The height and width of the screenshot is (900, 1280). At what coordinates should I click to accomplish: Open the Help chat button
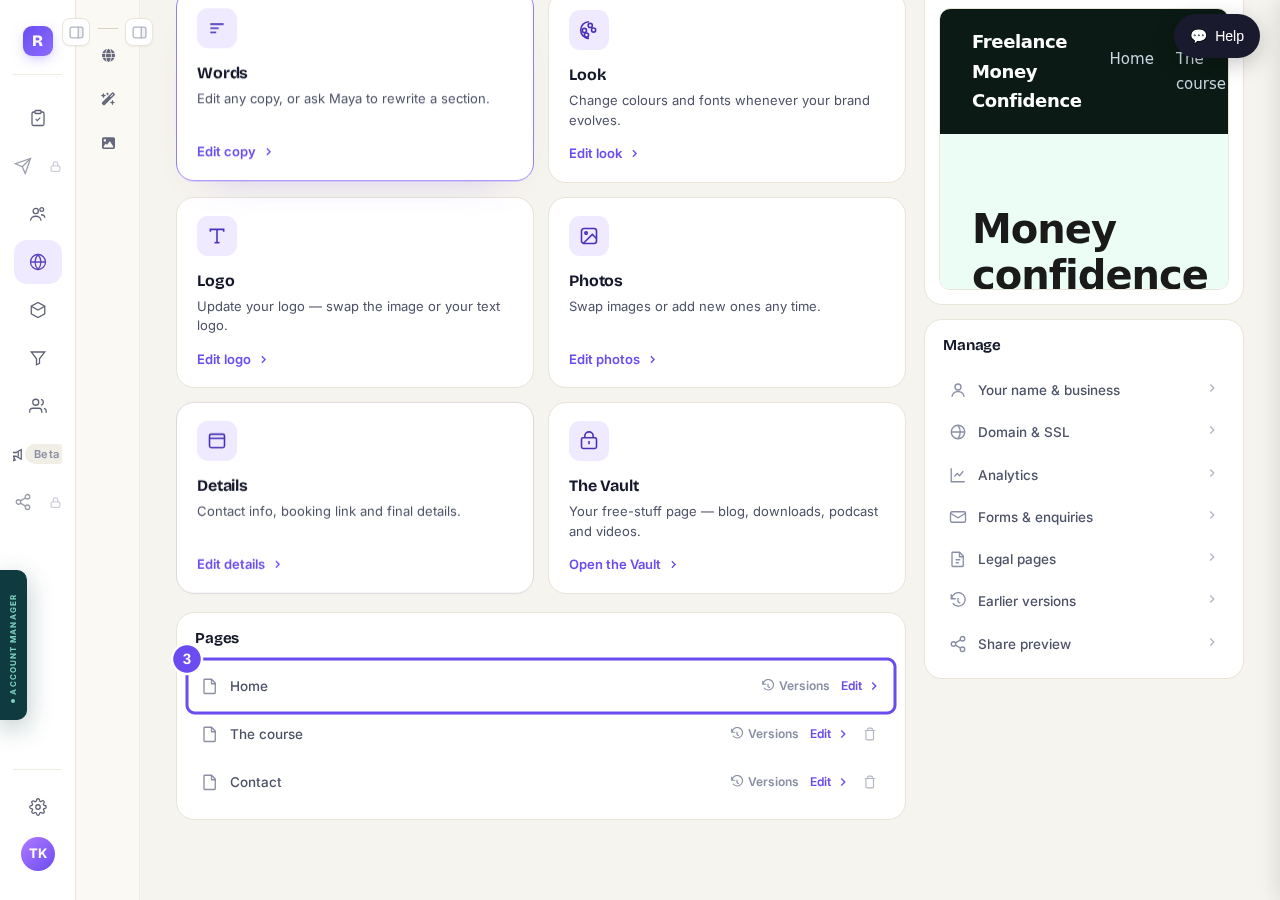(x=1217, y=36)
